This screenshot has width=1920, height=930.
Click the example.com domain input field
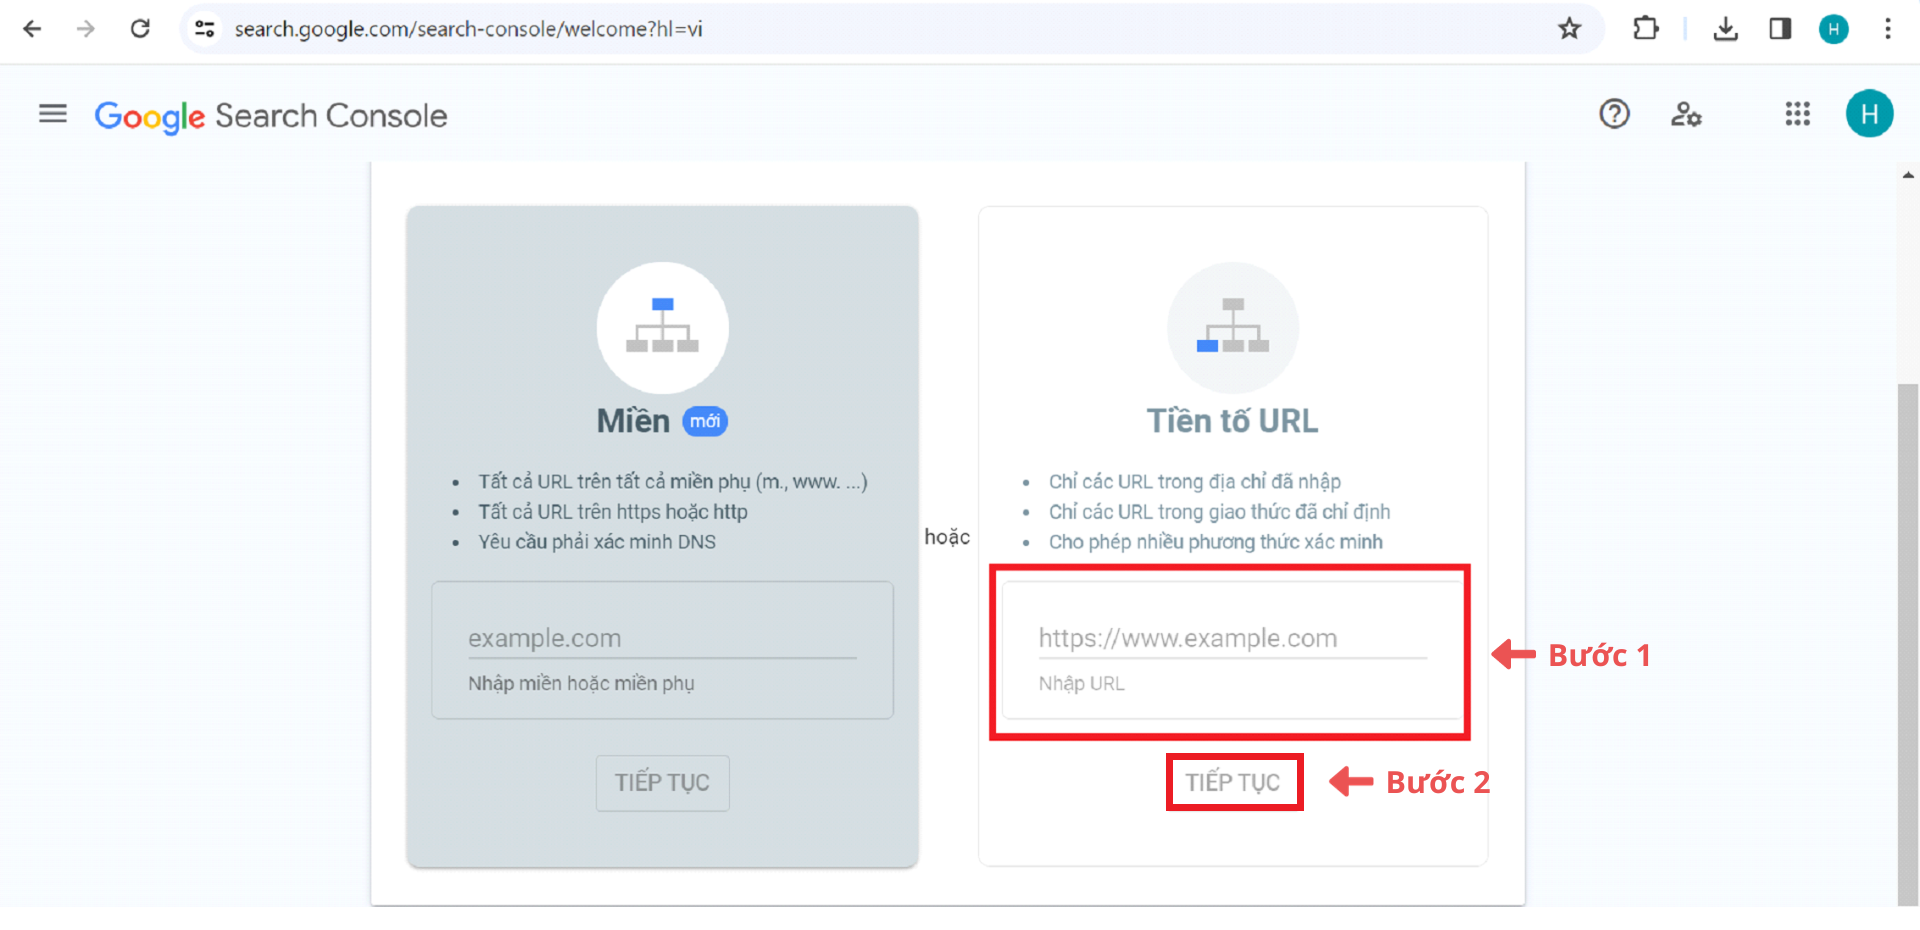point(661,638)
